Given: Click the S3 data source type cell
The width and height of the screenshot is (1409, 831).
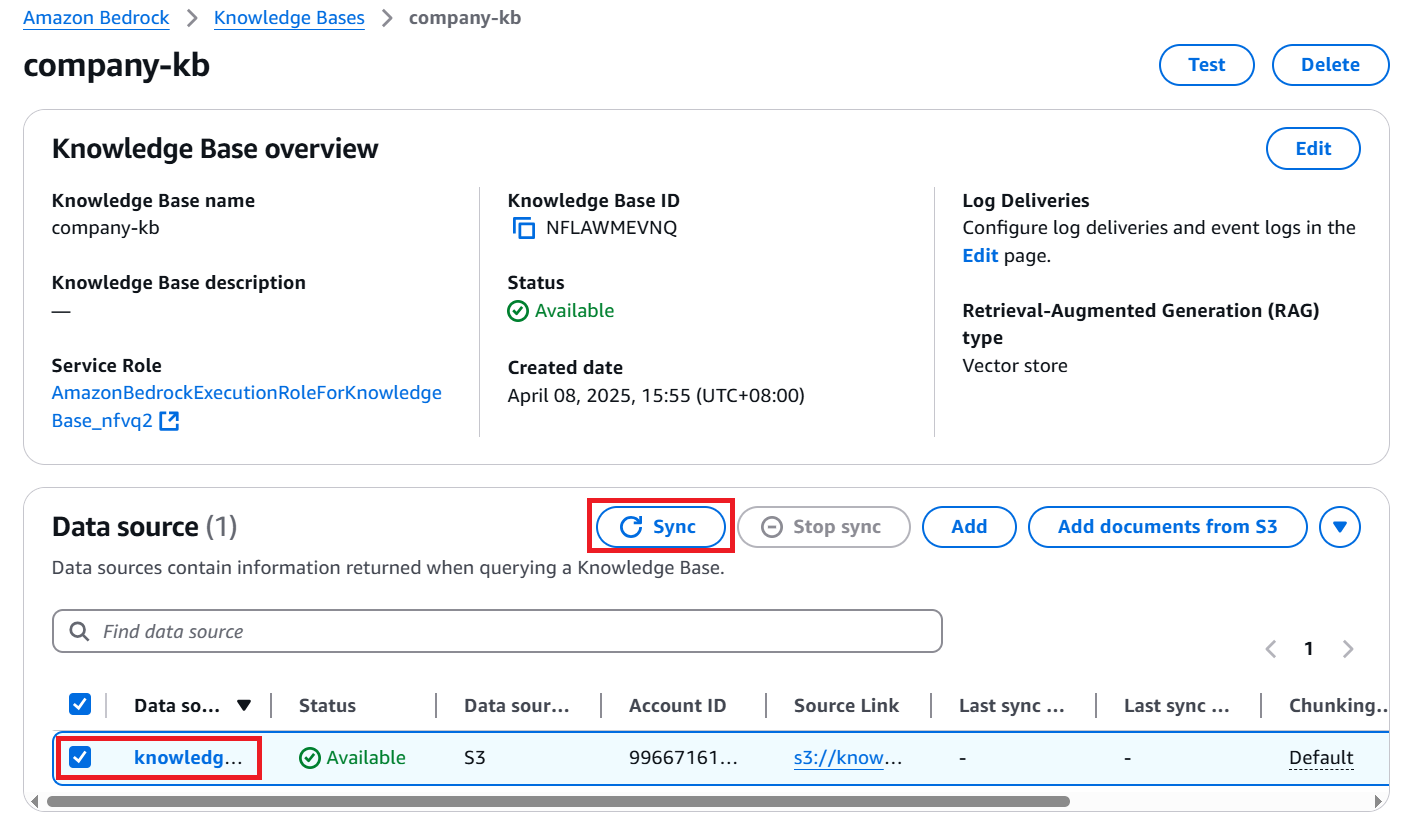Looking at the screenshot, I should coord(474,758).
